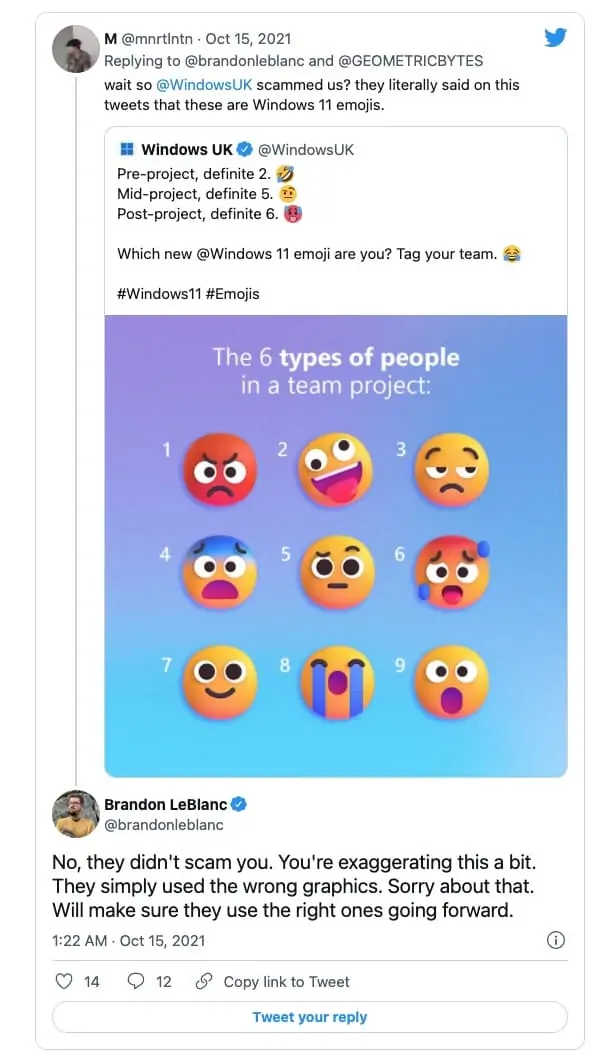Open user M's profile avatar
Image resolution: width=614 pixels, height=1053 pixels.
click(x=75, y=49)
